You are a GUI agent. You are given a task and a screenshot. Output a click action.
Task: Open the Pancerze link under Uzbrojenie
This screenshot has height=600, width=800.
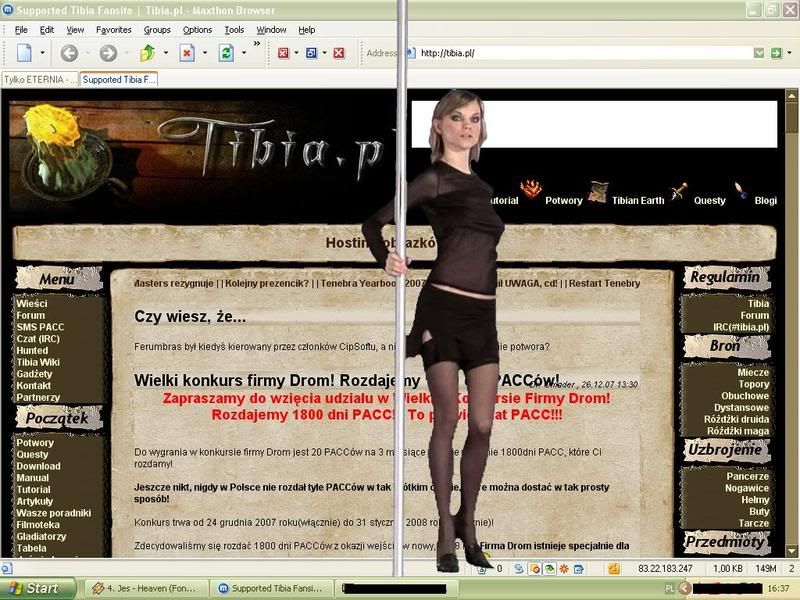click(x=747, y=477)
